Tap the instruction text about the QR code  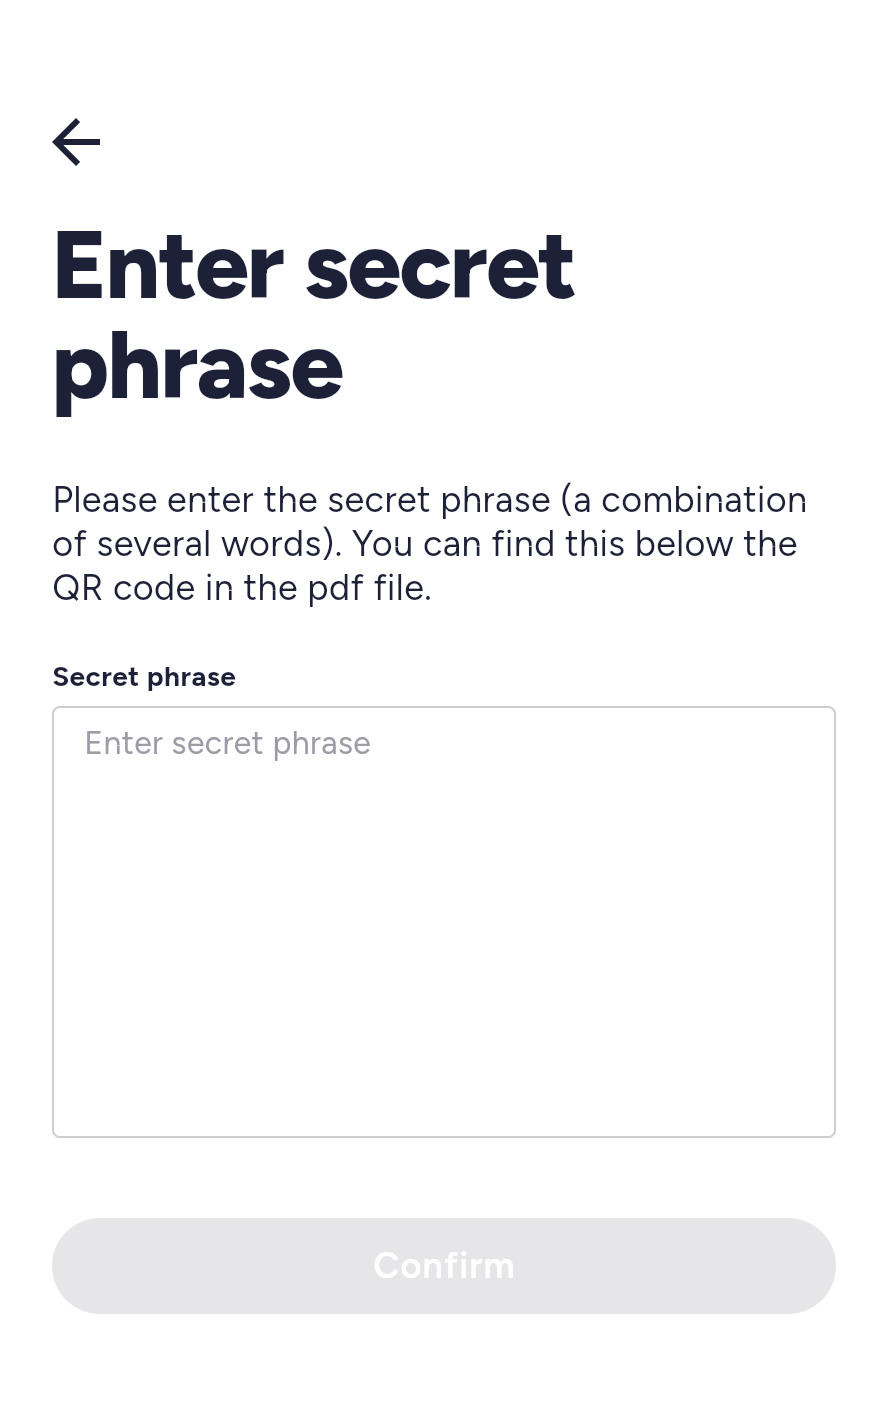[x=430, y=543]
